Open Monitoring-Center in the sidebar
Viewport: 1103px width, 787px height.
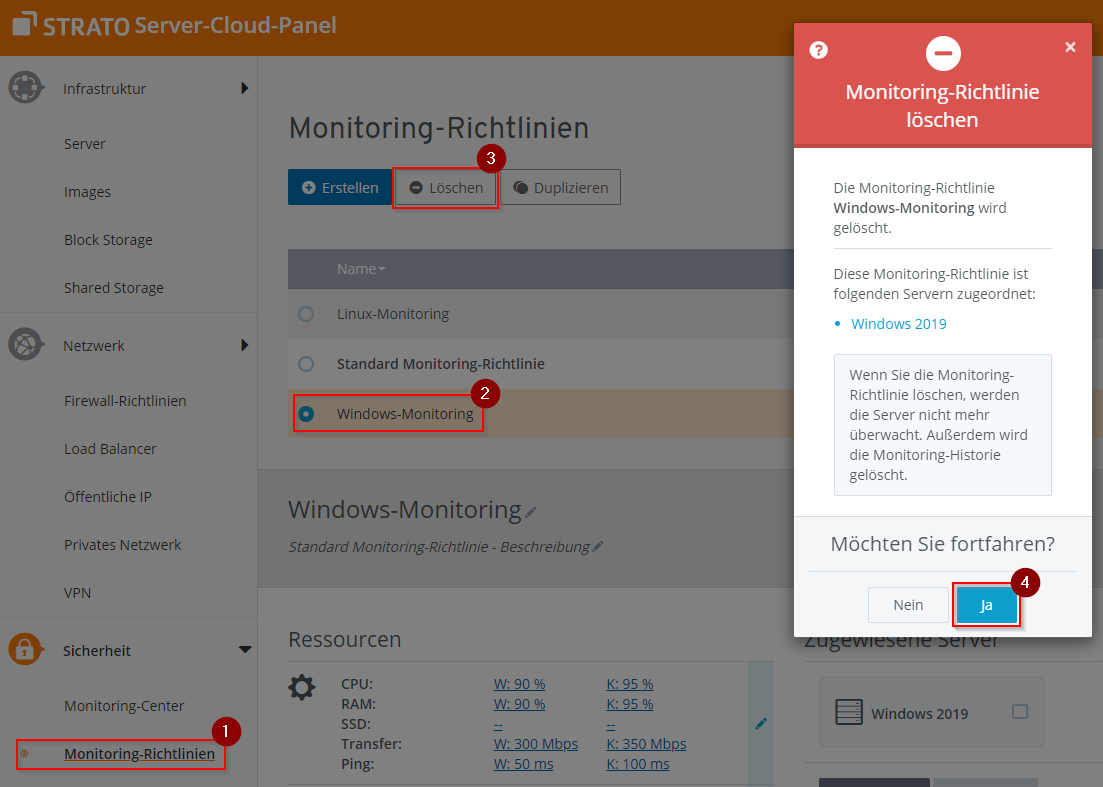(x=124, y=706)
